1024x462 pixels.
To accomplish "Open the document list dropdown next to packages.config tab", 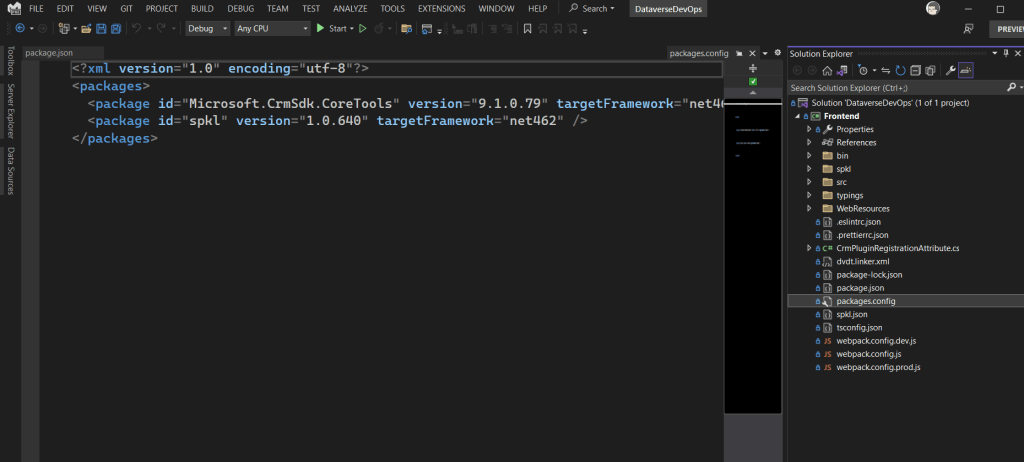I will (765, 54).
